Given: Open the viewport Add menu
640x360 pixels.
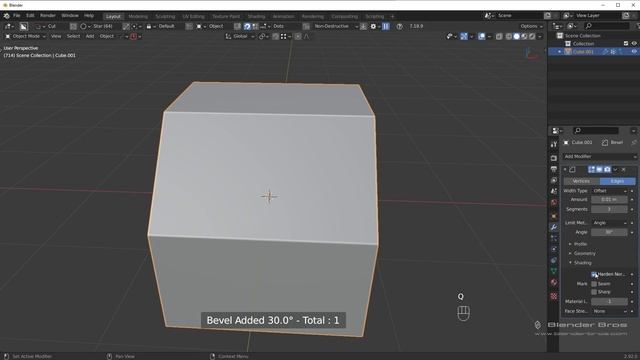Looking at the screenshot, I should click(x=90, y=36).
